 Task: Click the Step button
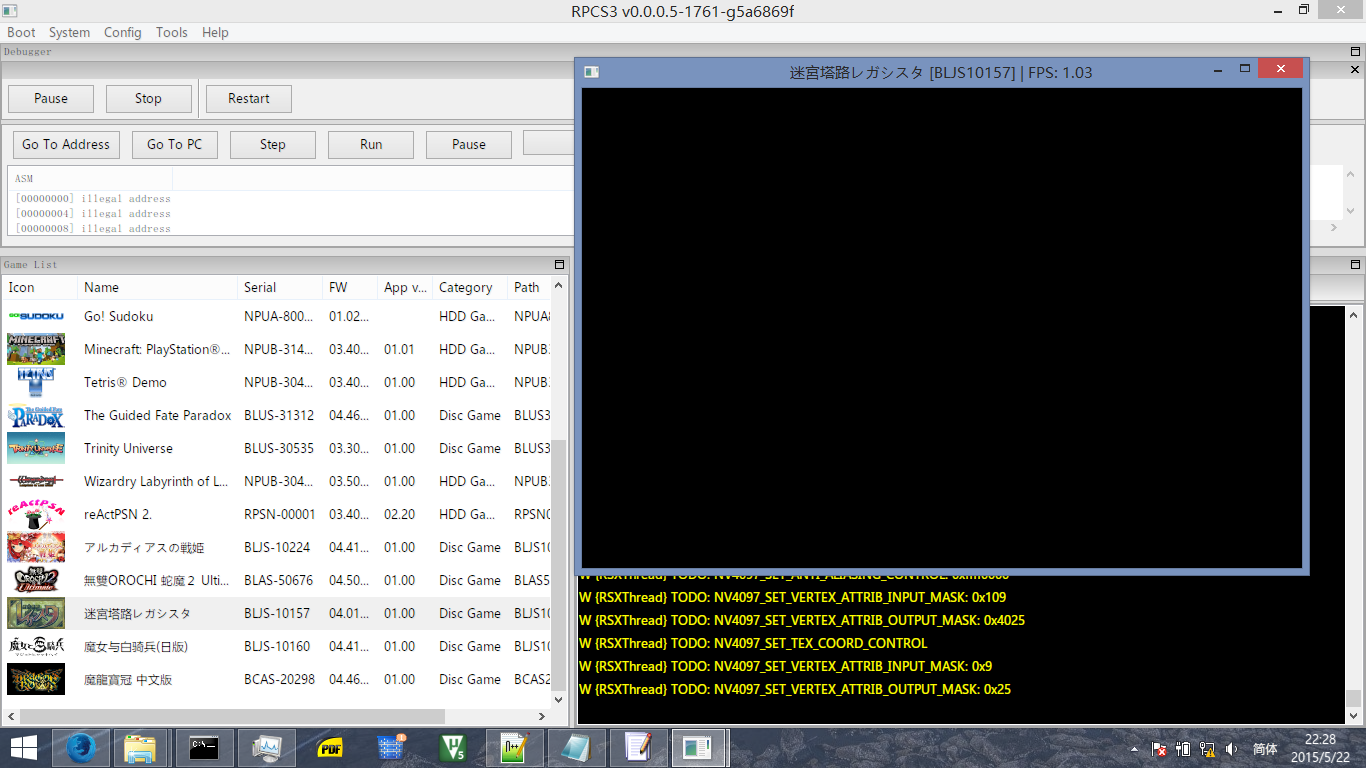(273, 144)
